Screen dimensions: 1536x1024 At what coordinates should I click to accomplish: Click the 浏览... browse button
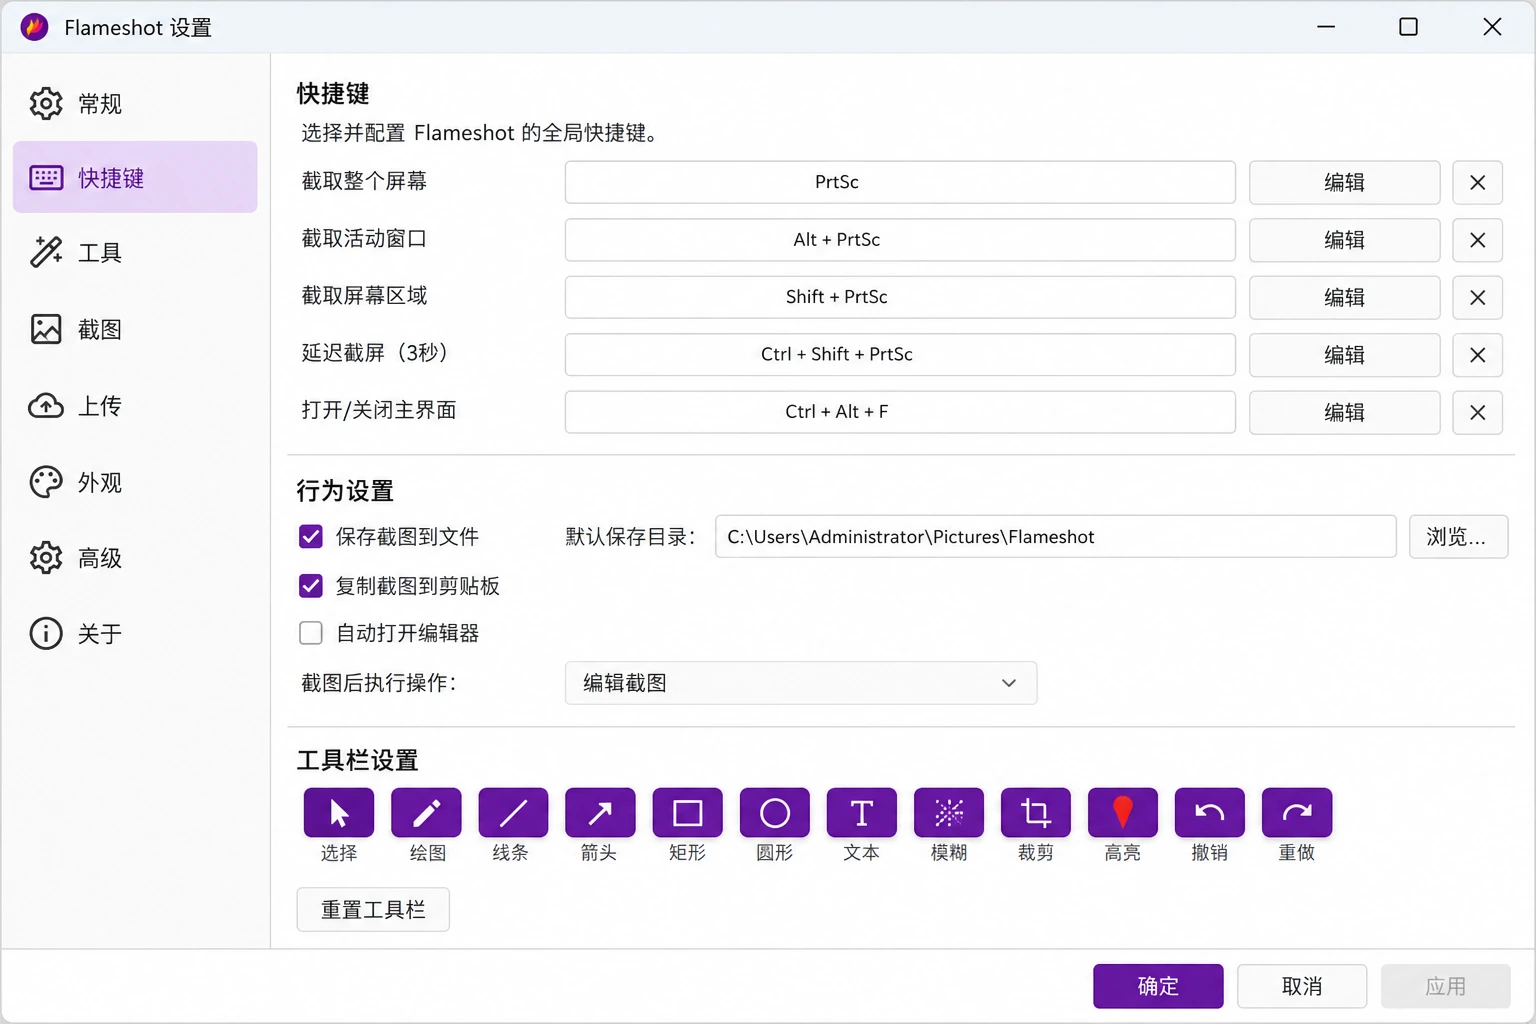1458,537
